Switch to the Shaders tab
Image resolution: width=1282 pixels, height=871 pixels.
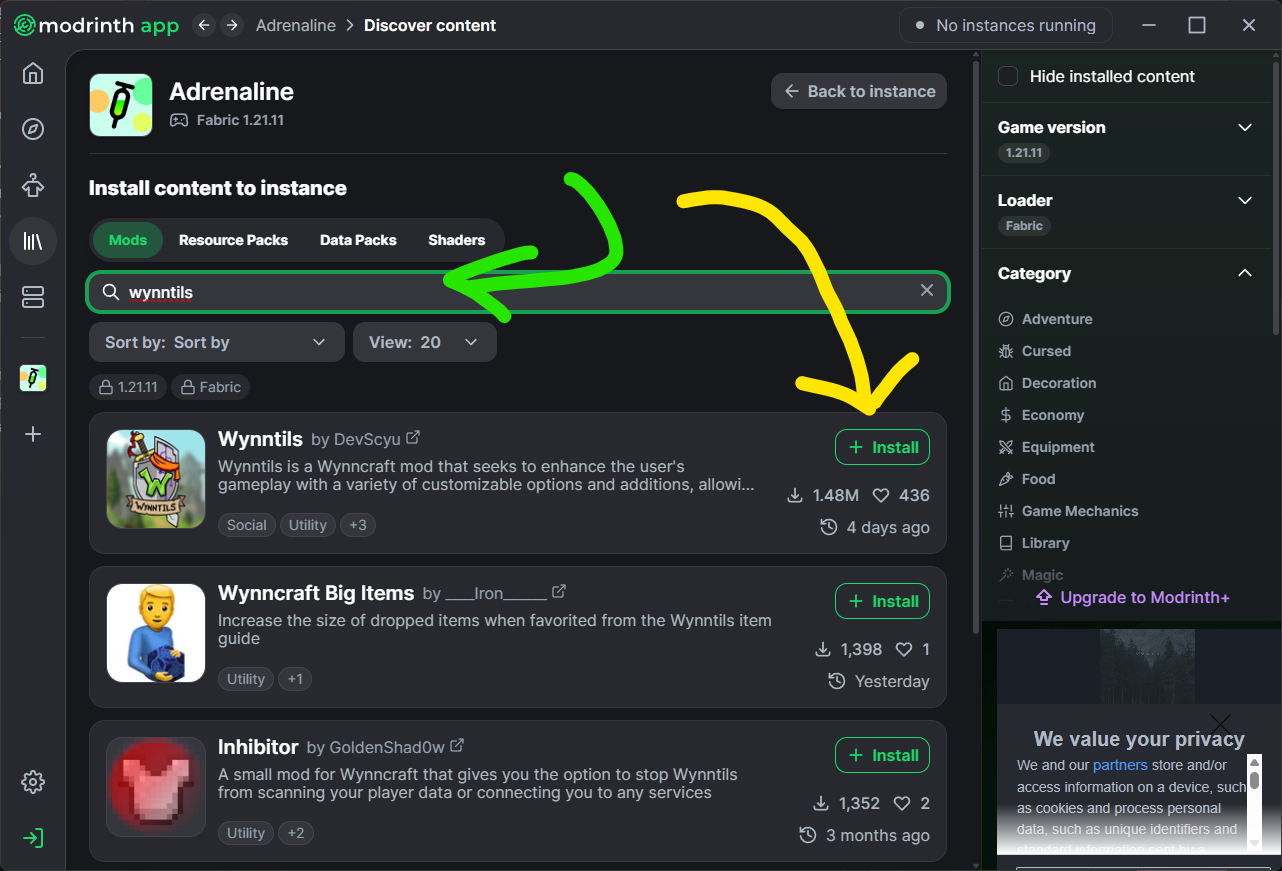tap(457, 240)
